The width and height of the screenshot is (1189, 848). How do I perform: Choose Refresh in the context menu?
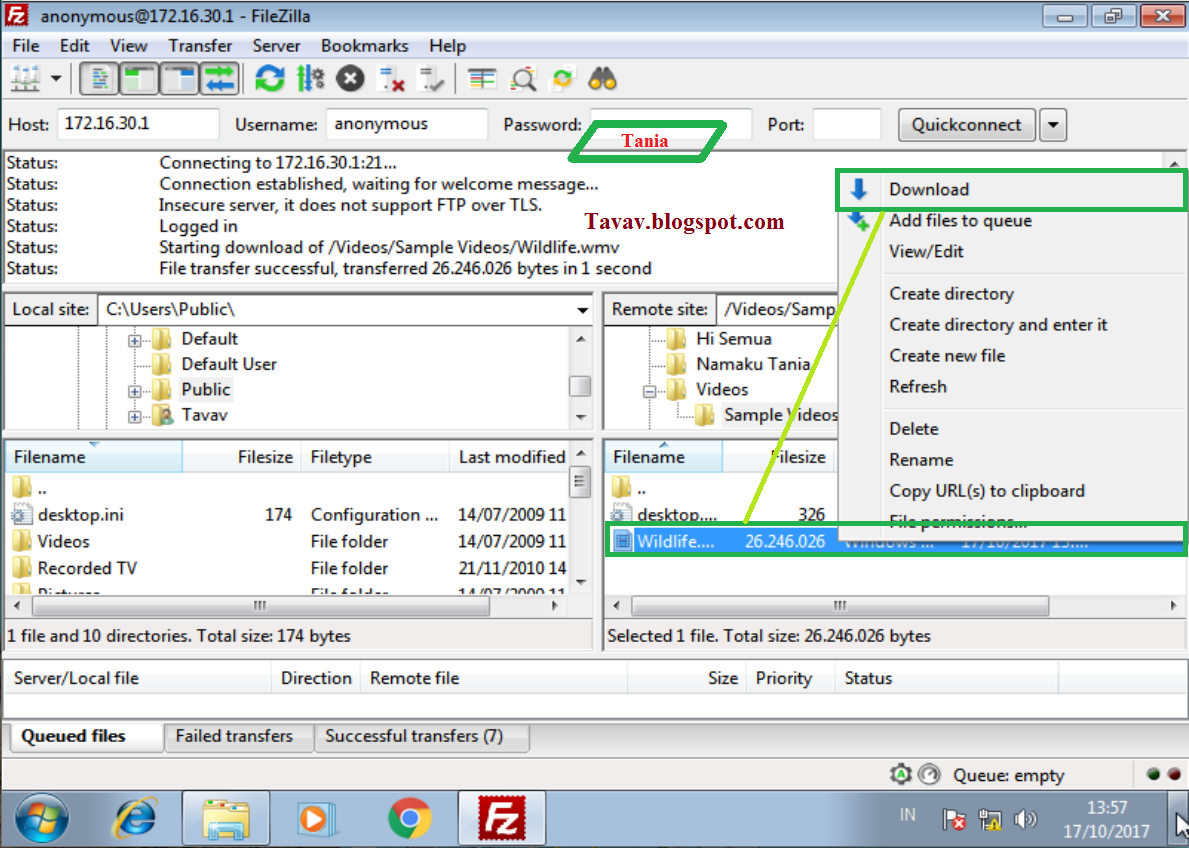[1012, 387]
